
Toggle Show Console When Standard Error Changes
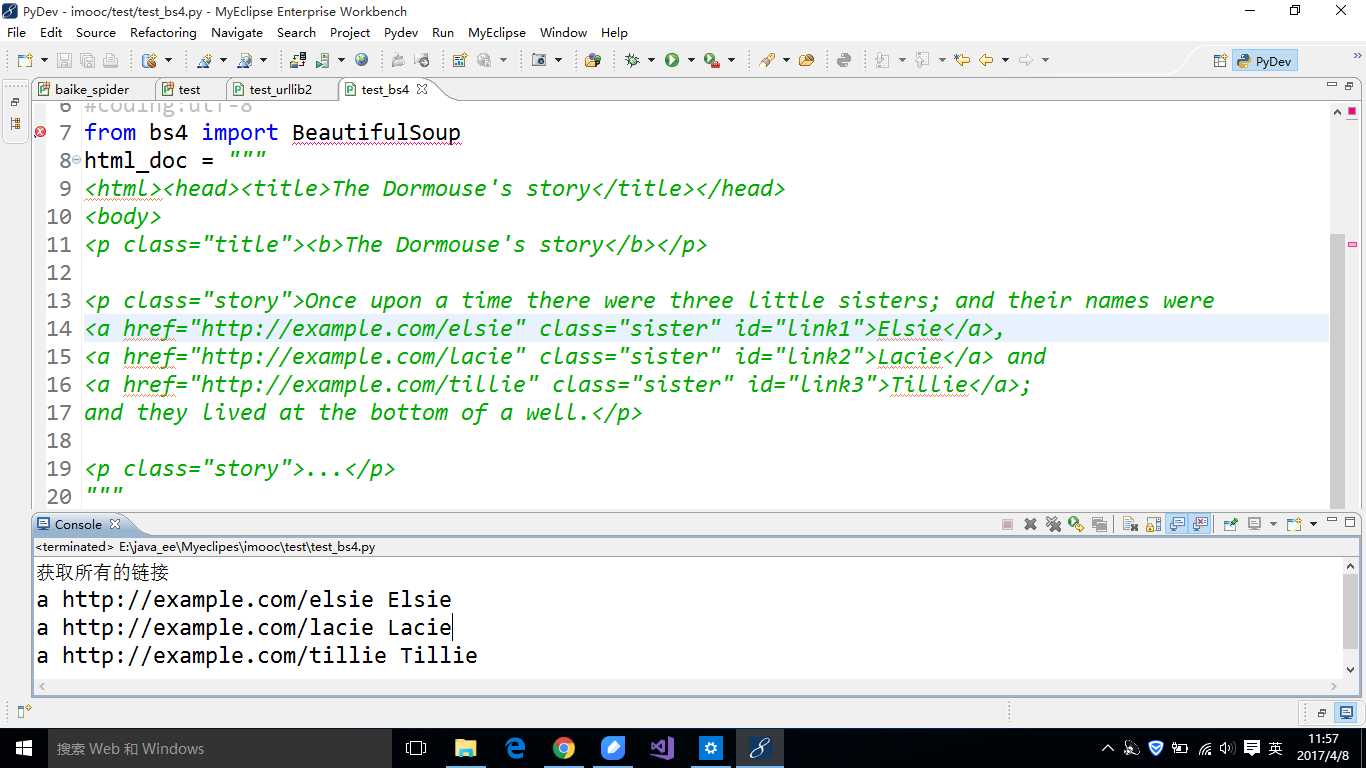click(x=1200, y=524)
